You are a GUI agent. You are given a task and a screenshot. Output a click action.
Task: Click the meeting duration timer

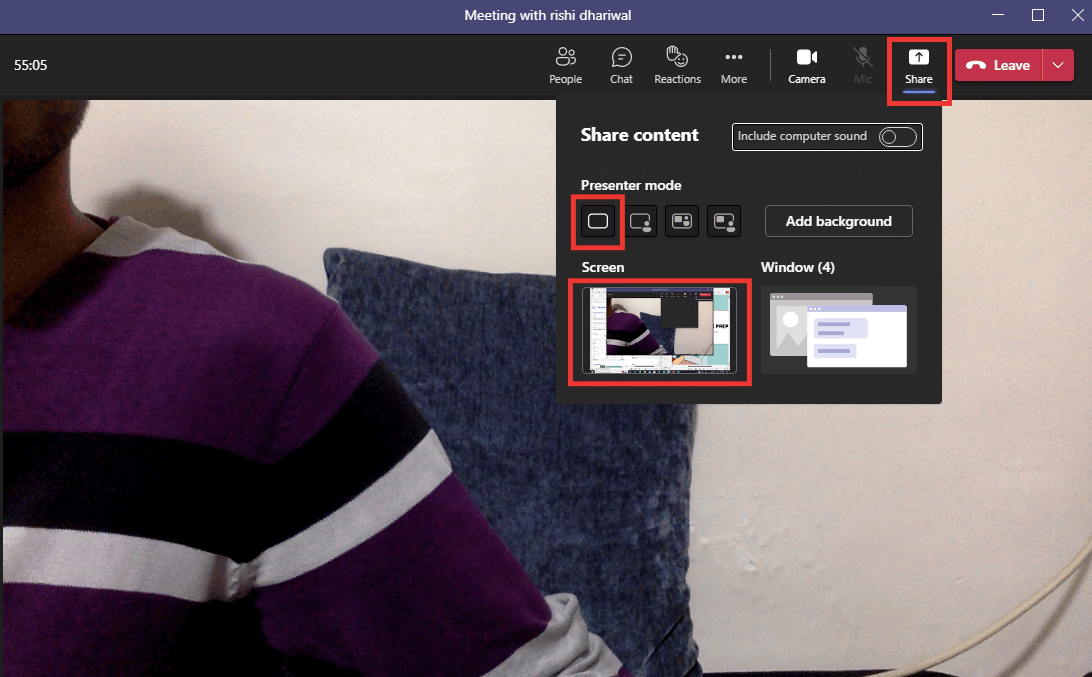pos(30,64)
